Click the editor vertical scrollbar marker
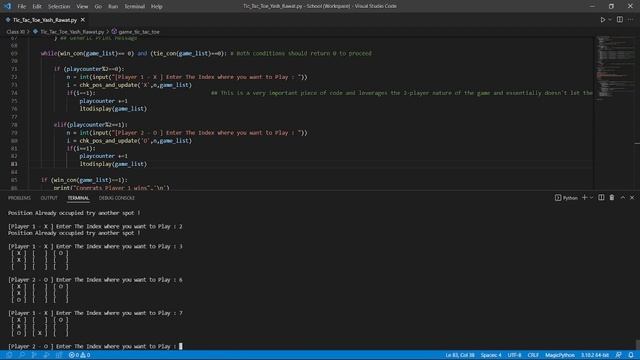 click(x=637, y=143)
